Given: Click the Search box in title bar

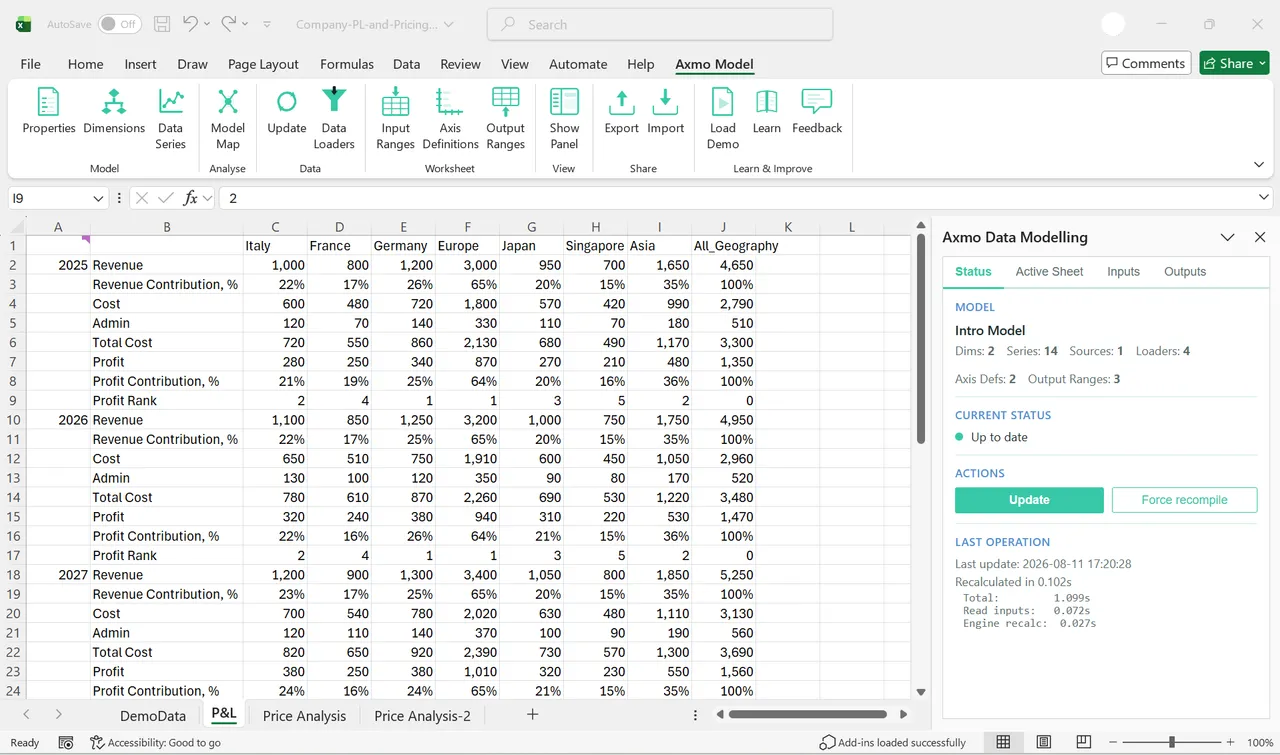Looking at the screenshot, I should click(x=660, y=24).
